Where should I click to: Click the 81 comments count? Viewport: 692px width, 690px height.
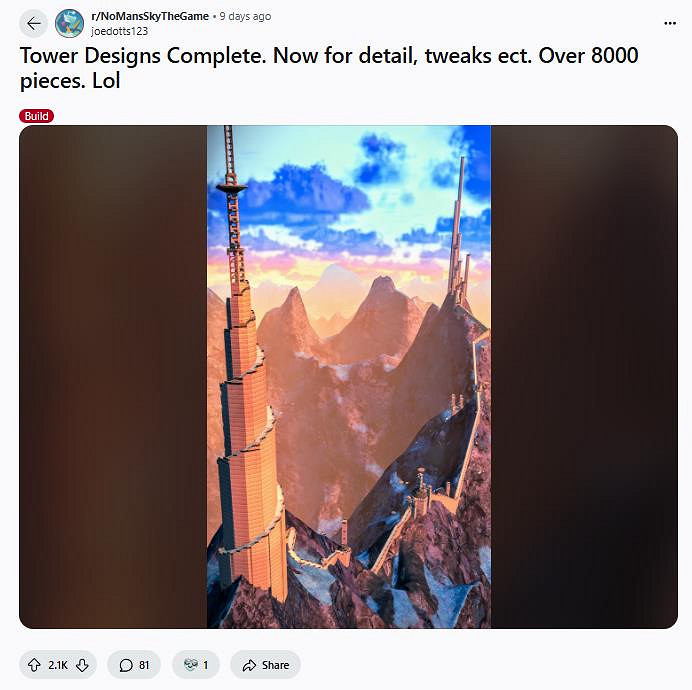click(144, 665)
